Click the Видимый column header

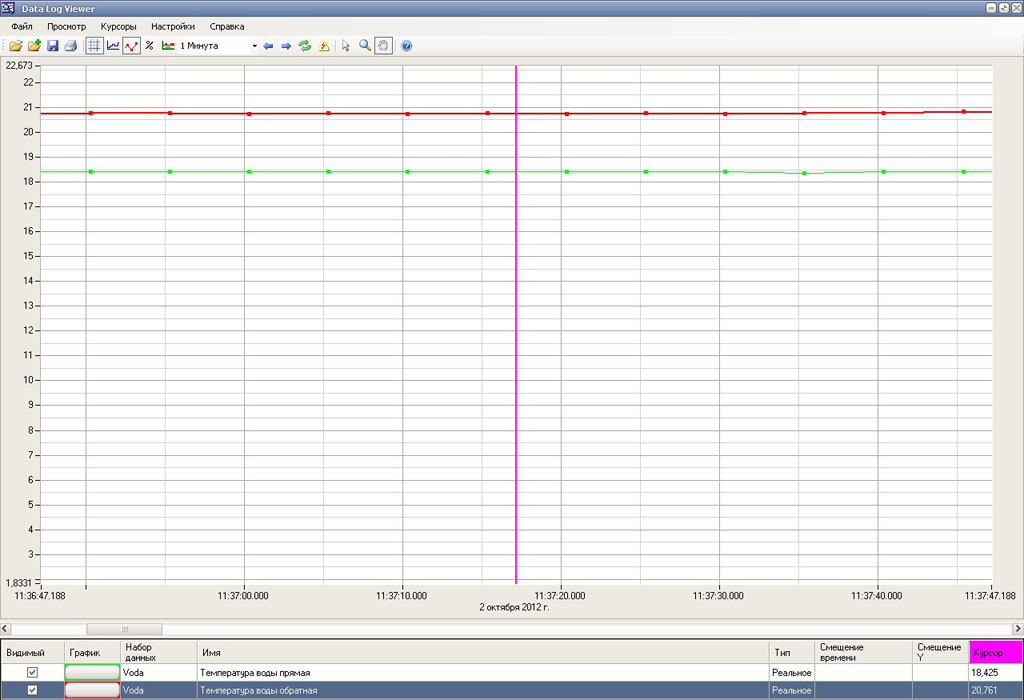coord(32,652)
